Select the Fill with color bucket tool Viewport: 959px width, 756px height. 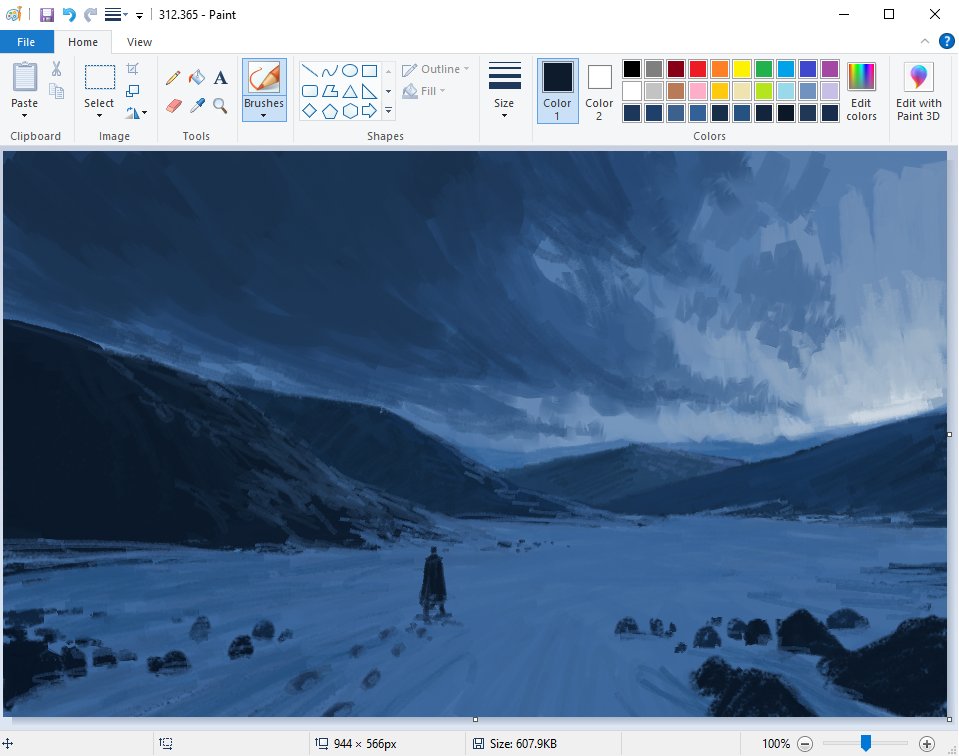coord(197,78)
